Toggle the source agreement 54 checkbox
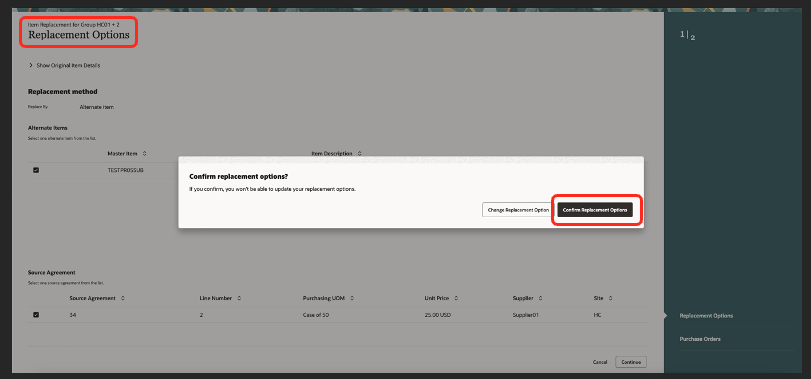 [36, 314]
